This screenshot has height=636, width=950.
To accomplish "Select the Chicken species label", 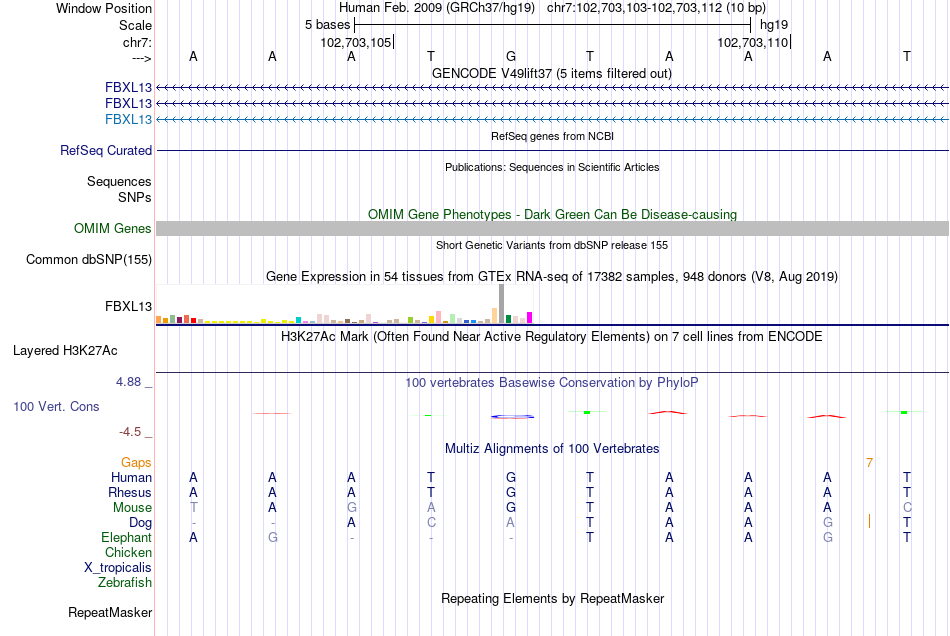I will [128, 552].
